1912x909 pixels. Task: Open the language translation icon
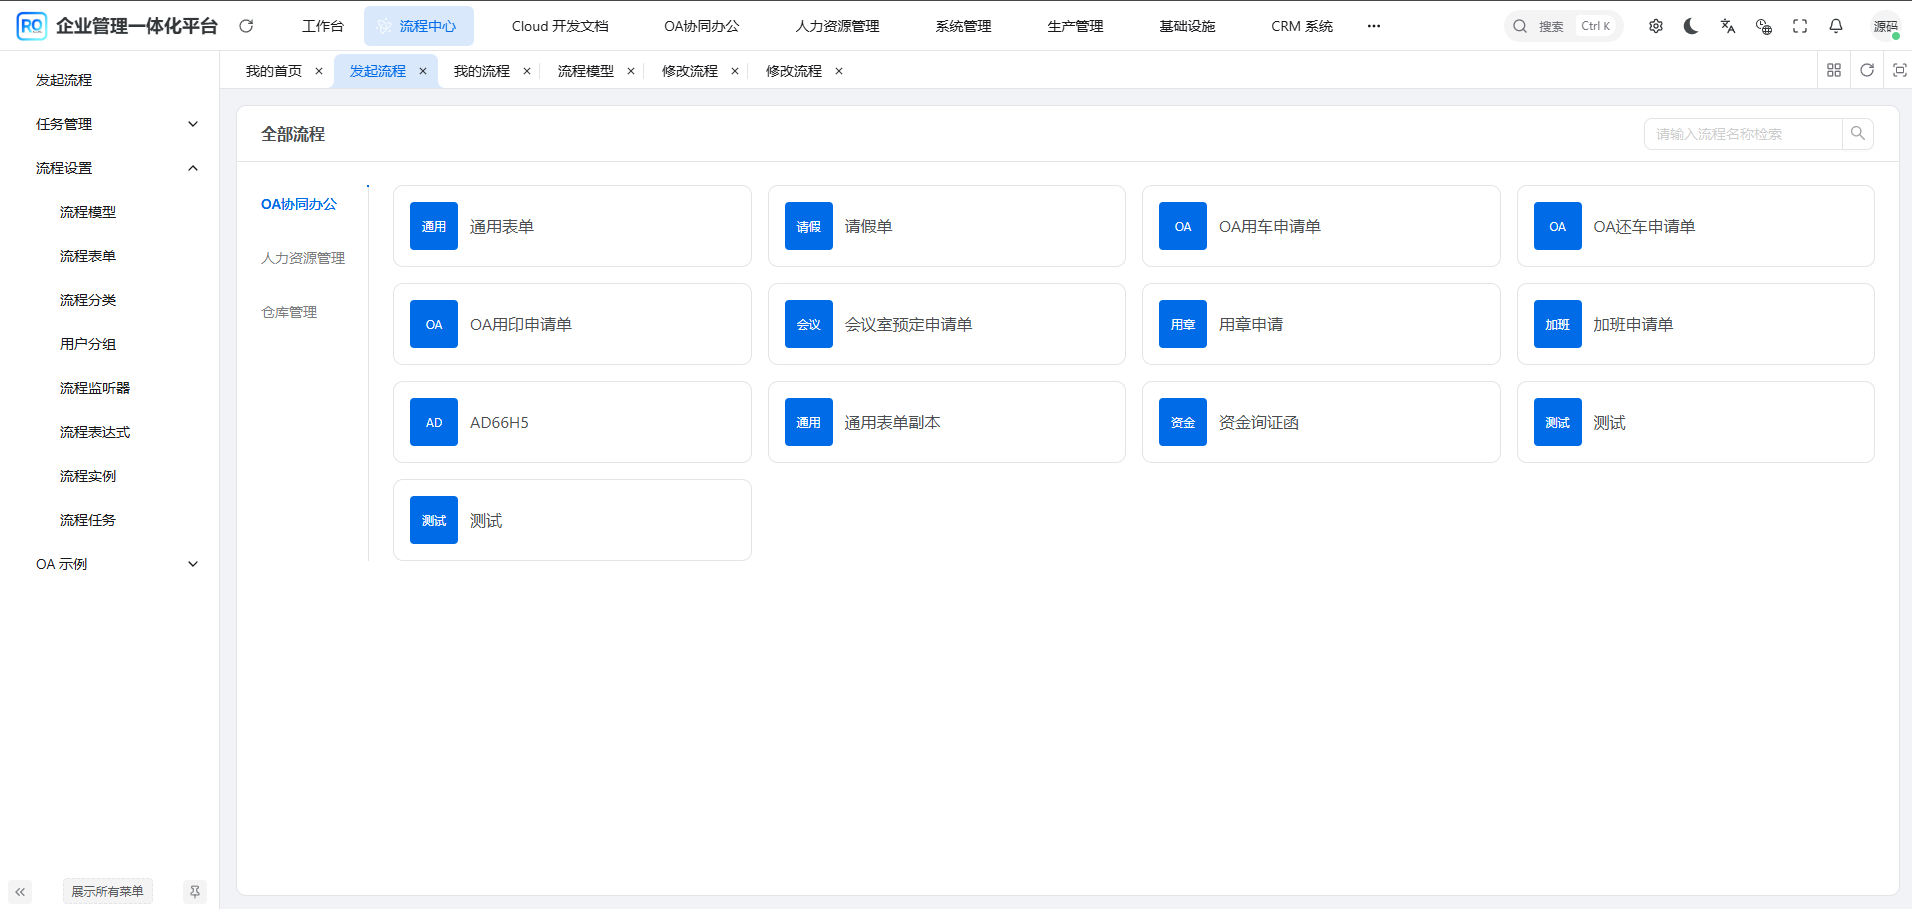coord(1727,26)
